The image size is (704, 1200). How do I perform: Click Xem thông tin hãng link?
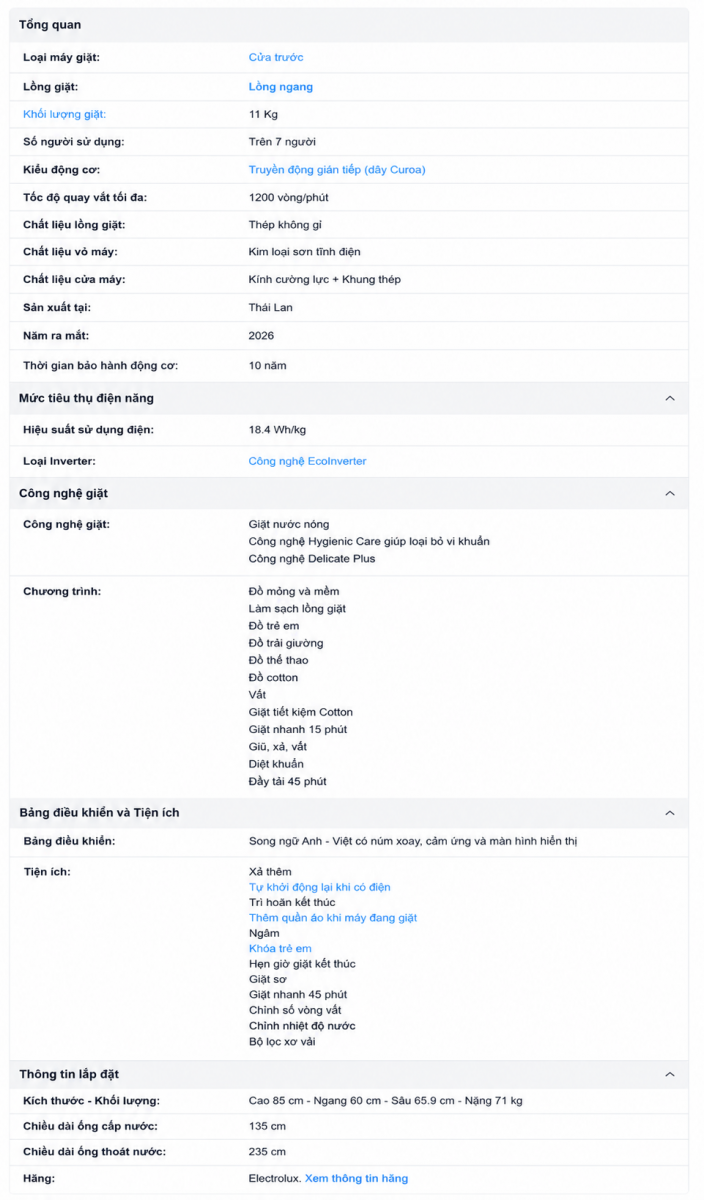[x=357, y=1178]
